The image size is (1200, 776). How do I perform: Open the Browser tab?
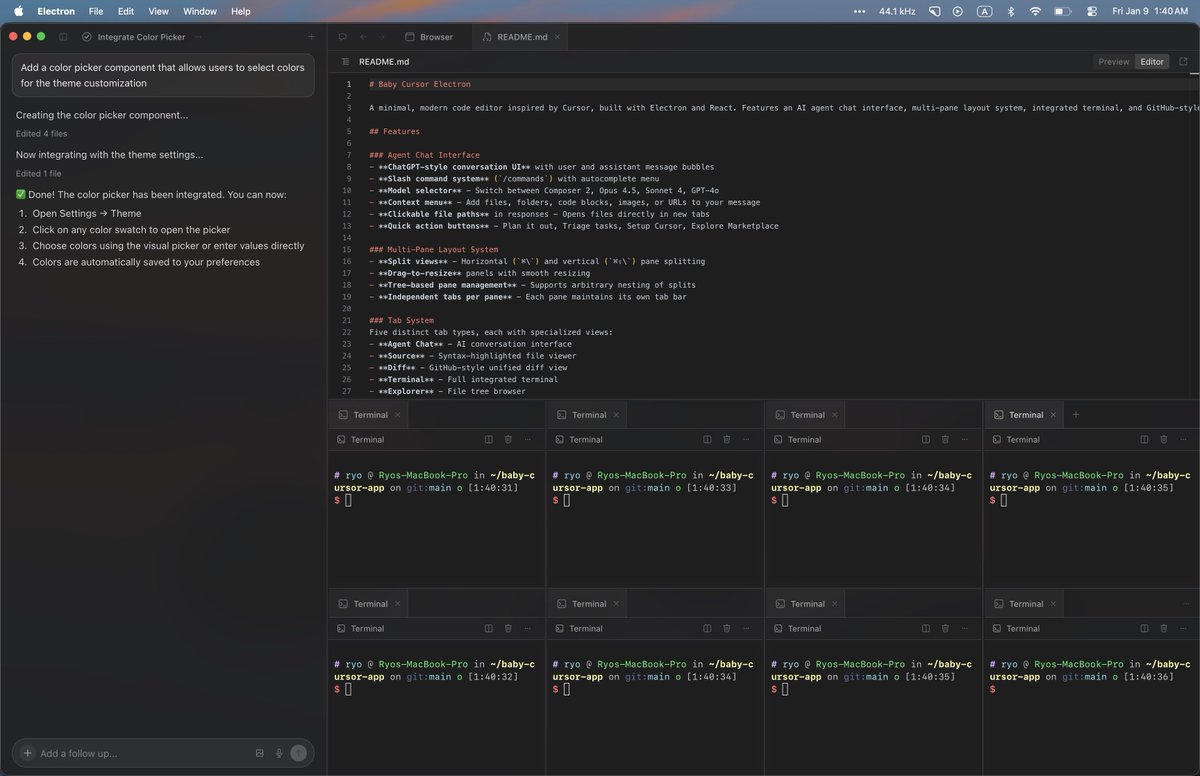tap(428, 37)
